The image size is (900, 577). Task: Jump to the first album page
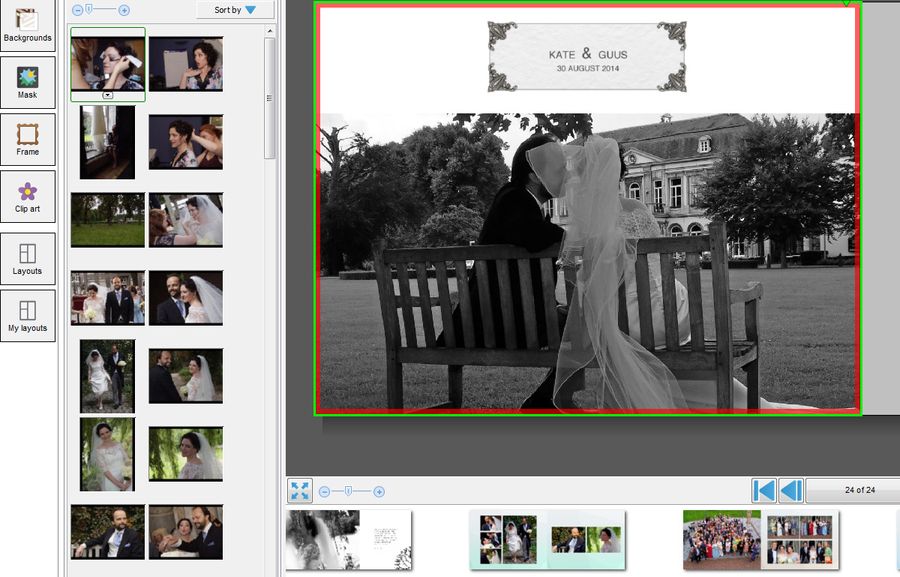766,490
